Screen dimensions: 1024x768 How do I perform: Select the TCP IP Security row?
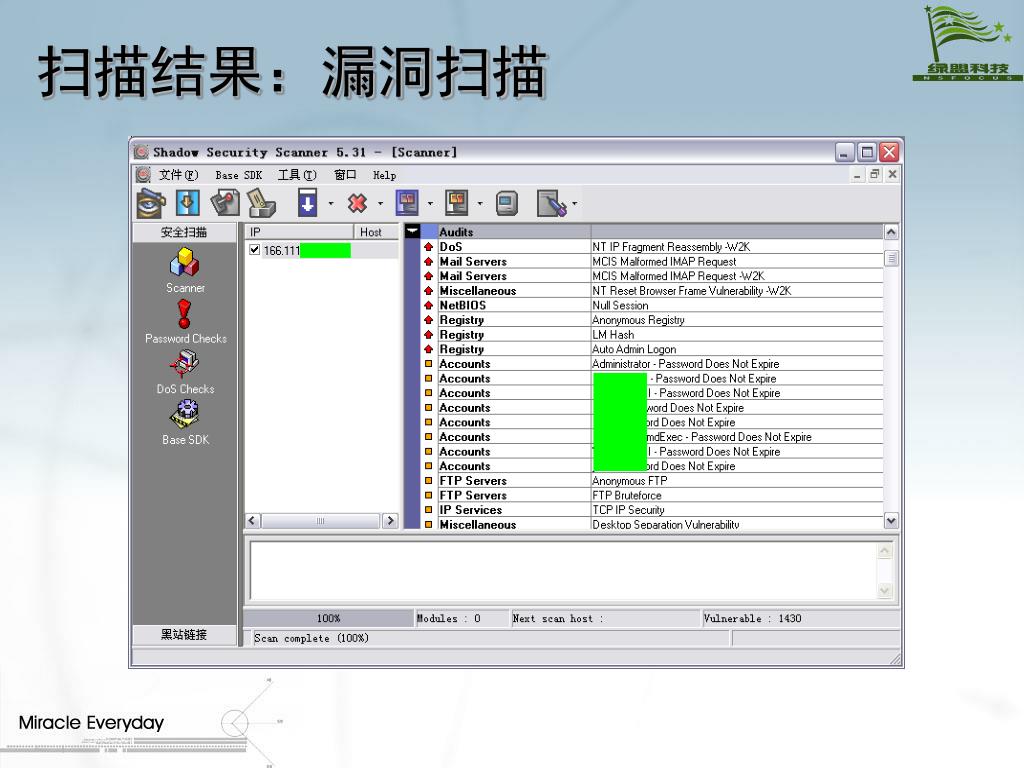pos(654,509)
